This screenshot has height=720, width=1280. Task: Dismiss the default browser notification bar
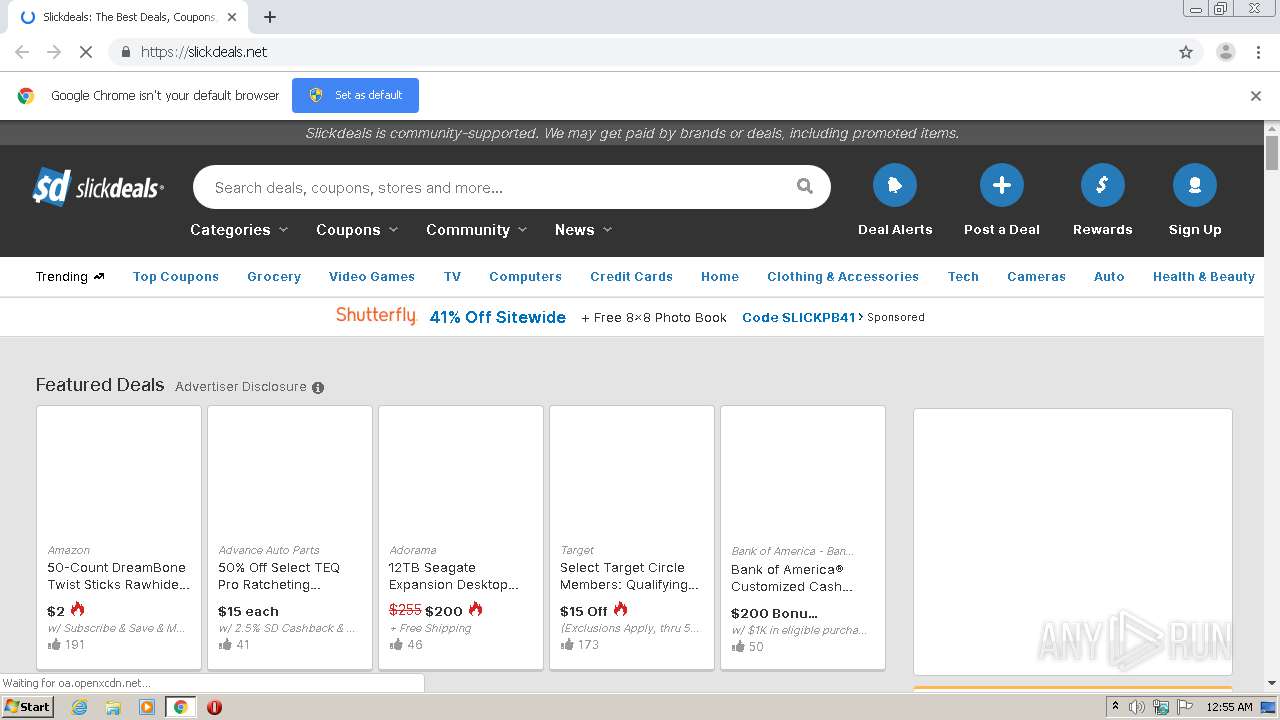1256,96
